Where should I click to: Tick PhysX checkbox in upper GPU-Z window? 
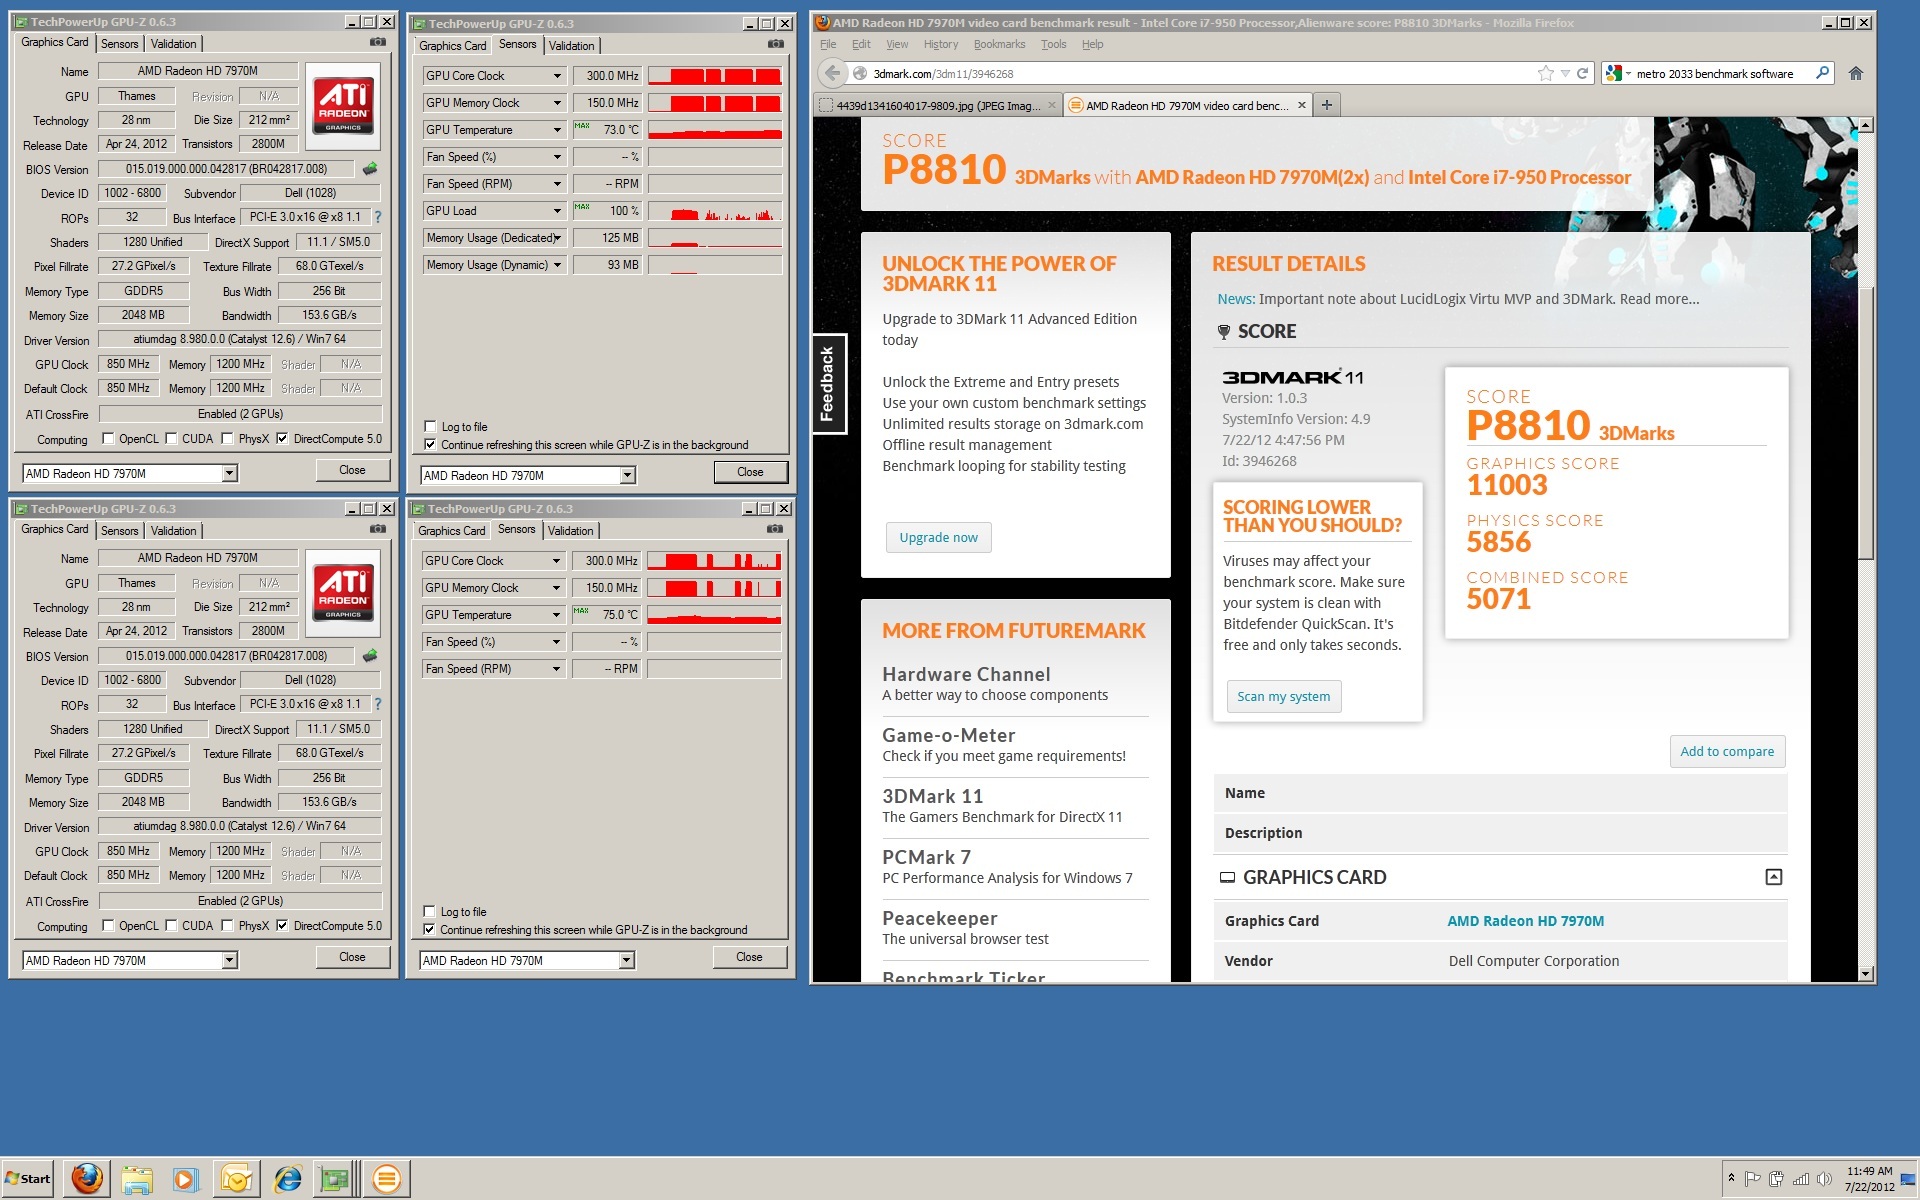point(228,438)
